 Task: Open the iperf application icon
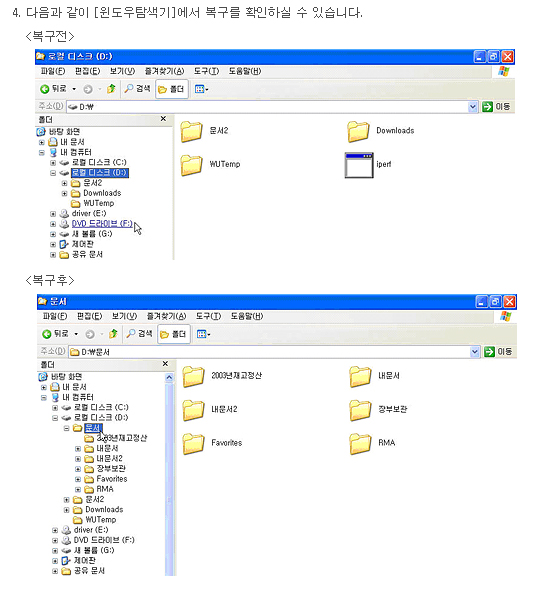pos(359,165)
